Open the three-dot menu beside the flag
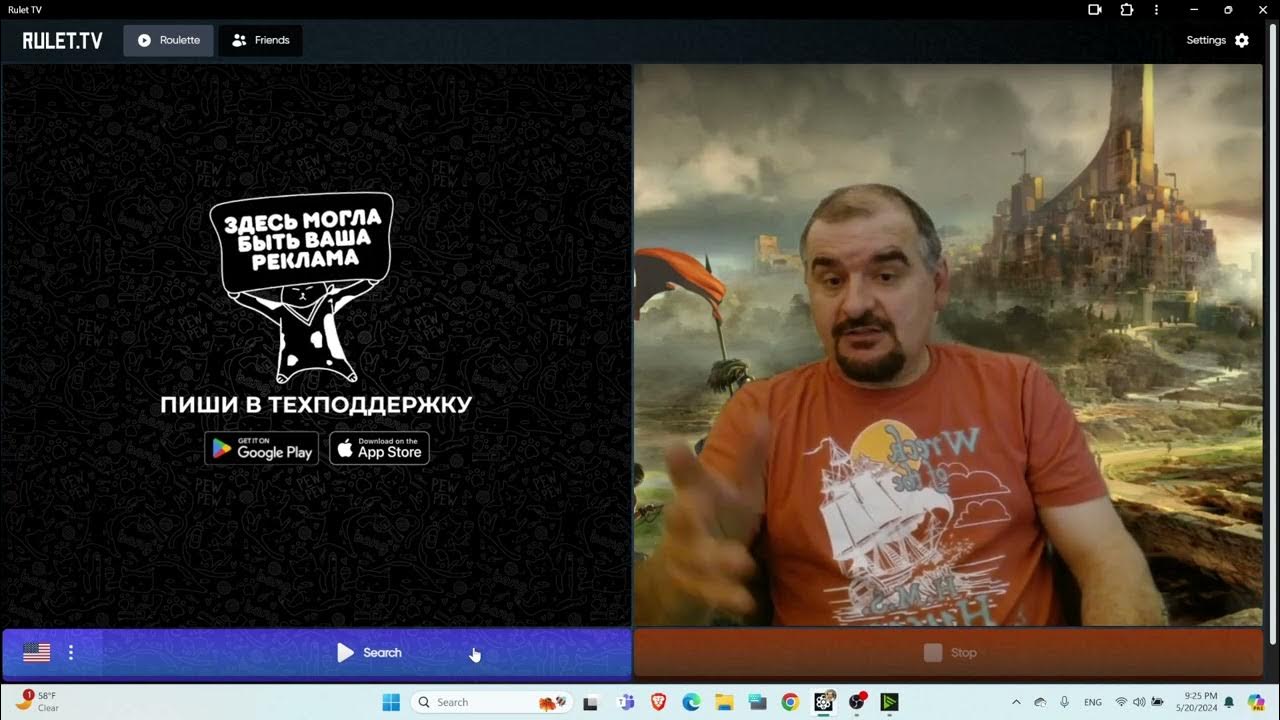The width and height of the screenshot is (1280, 720). pyautogui.click(x=71, y=653)
